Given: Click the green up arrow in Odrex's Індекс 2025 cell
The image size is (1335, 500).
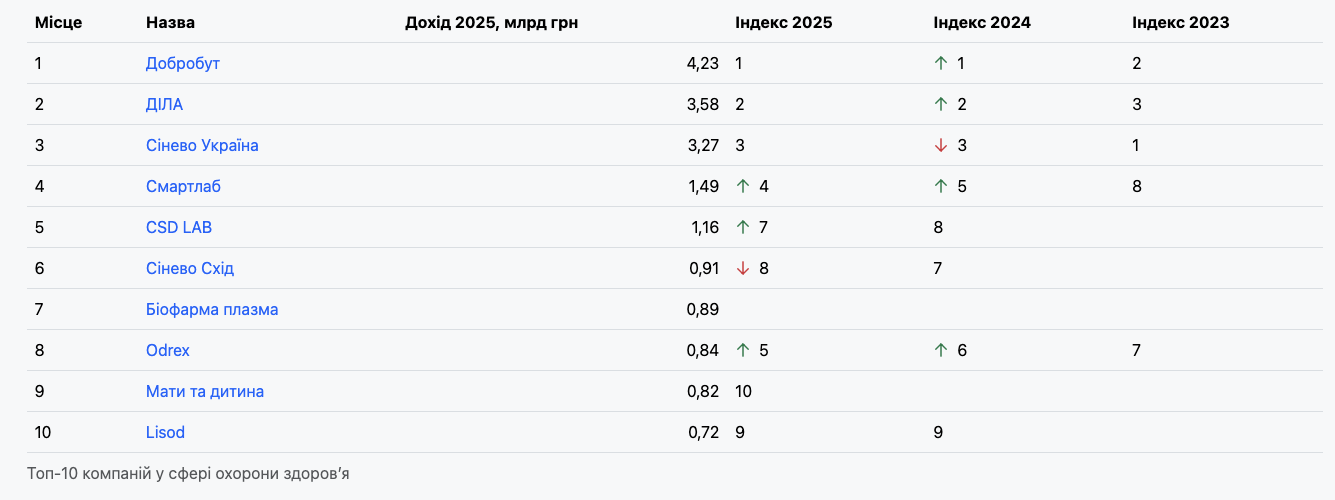Looking at the screenshot, I should pos(742,350).
